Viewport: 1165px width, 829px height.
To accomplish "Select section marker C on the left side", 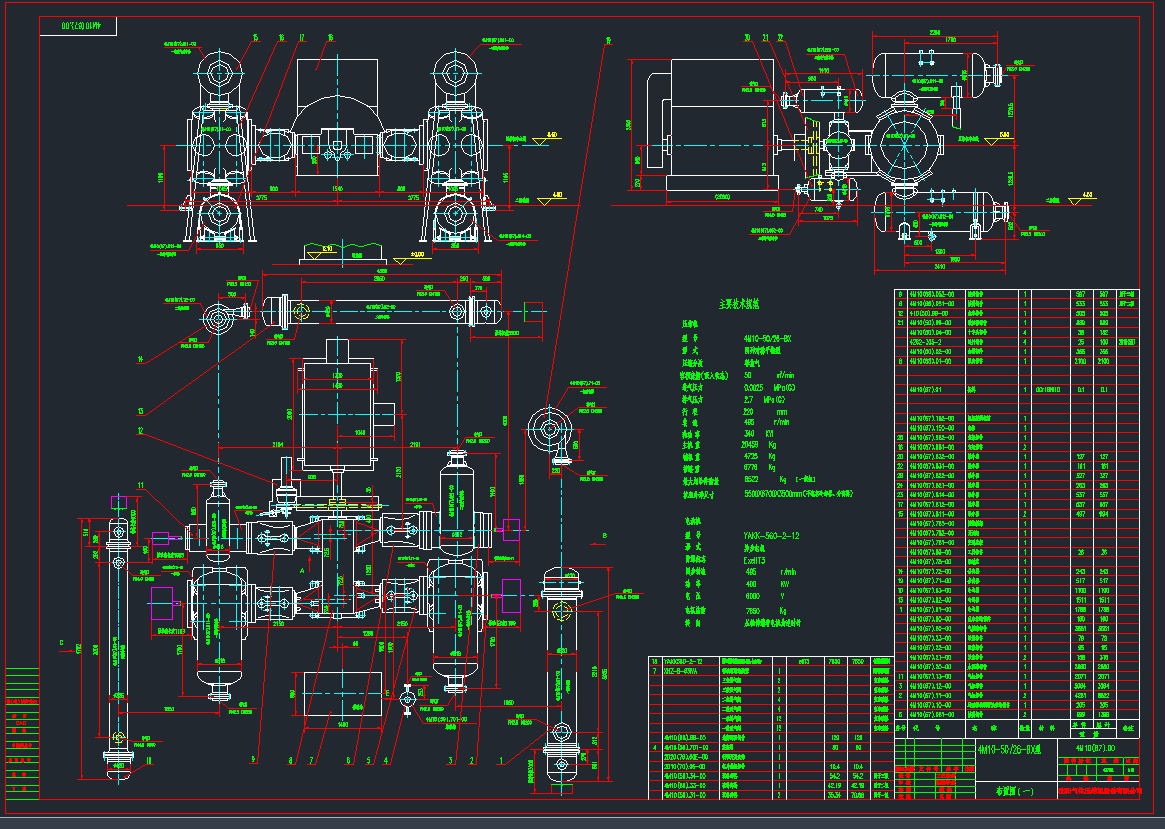I will [62, 643].
